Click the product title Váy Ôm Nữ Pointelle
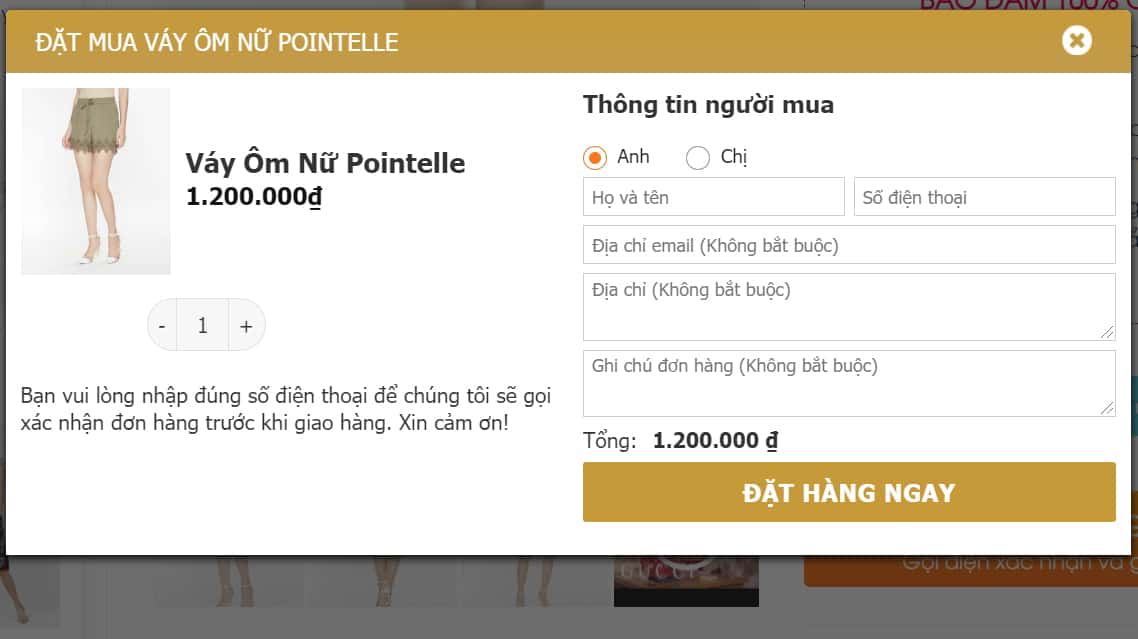 tap(324, 163)
